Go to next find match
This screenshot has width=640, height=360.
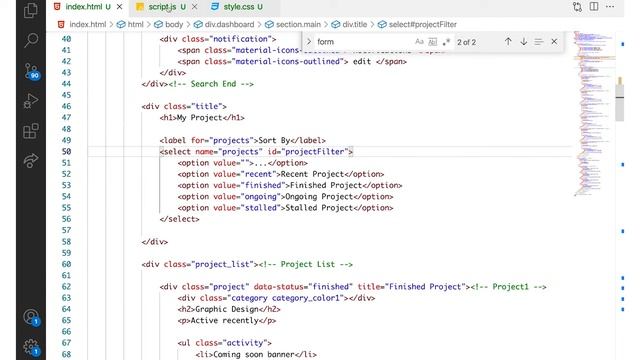click(x=524, y=42)
